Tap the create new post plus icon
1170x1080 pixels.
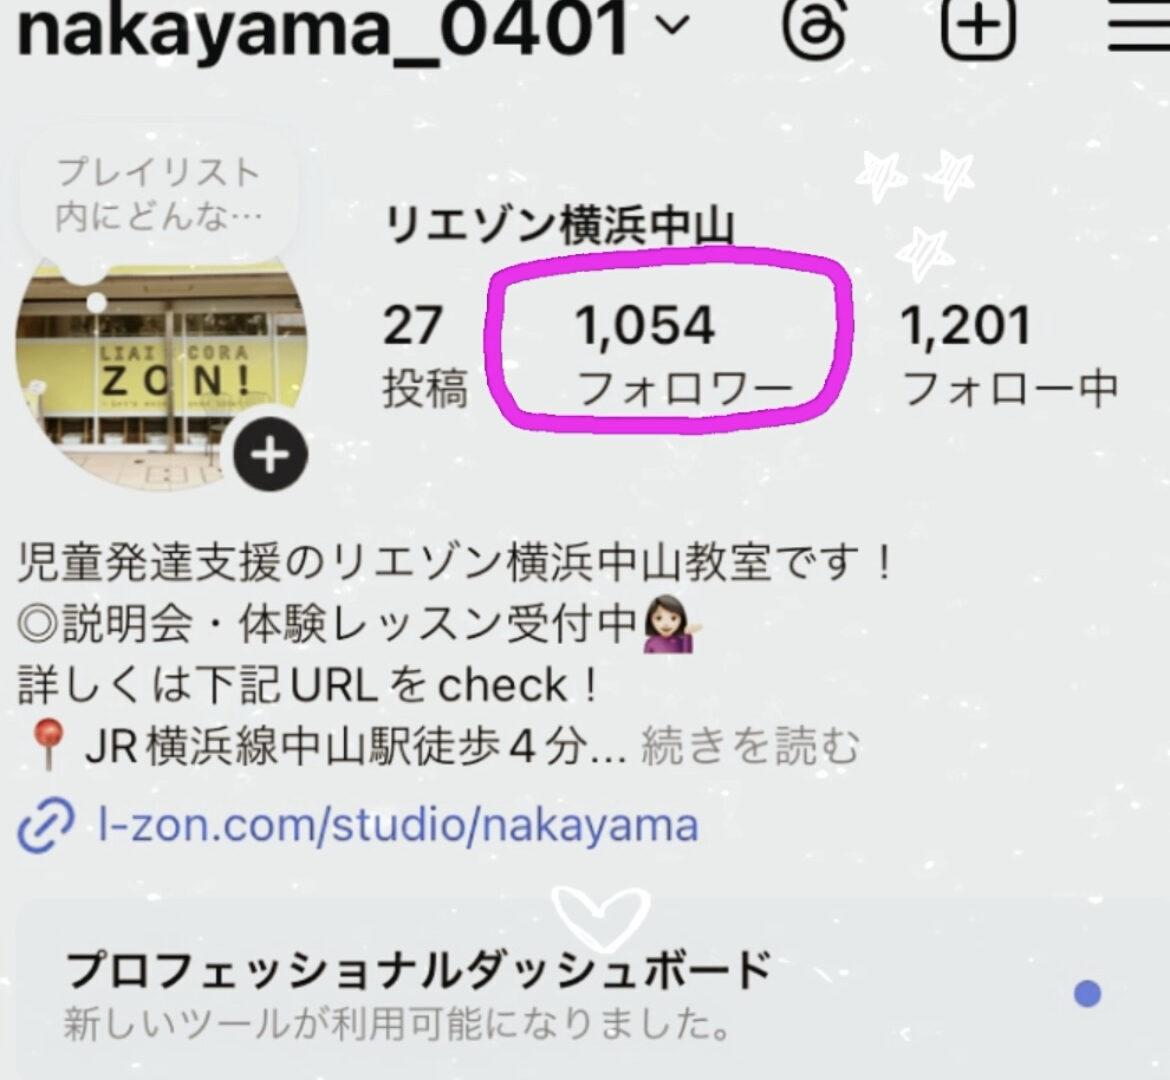pos(978,26)
